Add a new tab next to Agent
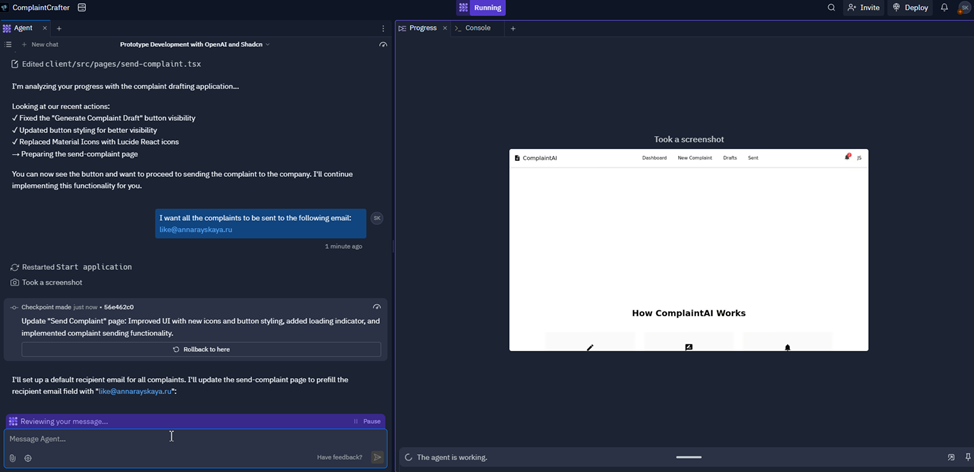The width and height of the screenshot is (974, 472). pyautogui.click(x=59, y=28)
